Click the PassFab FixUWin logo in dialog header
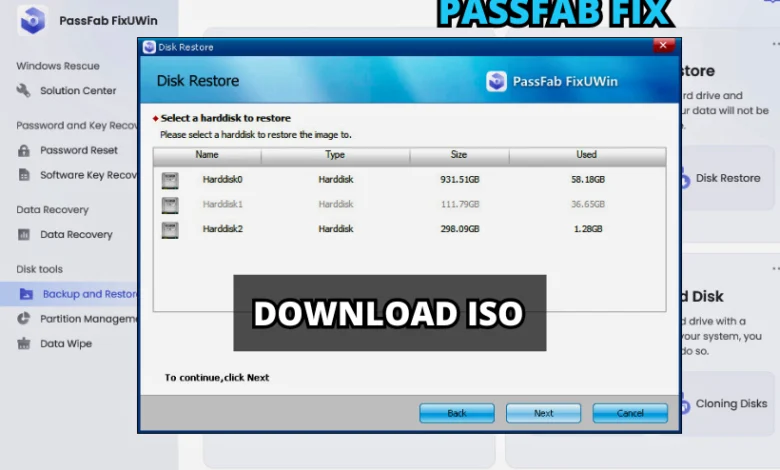 (x=496, y=82)
